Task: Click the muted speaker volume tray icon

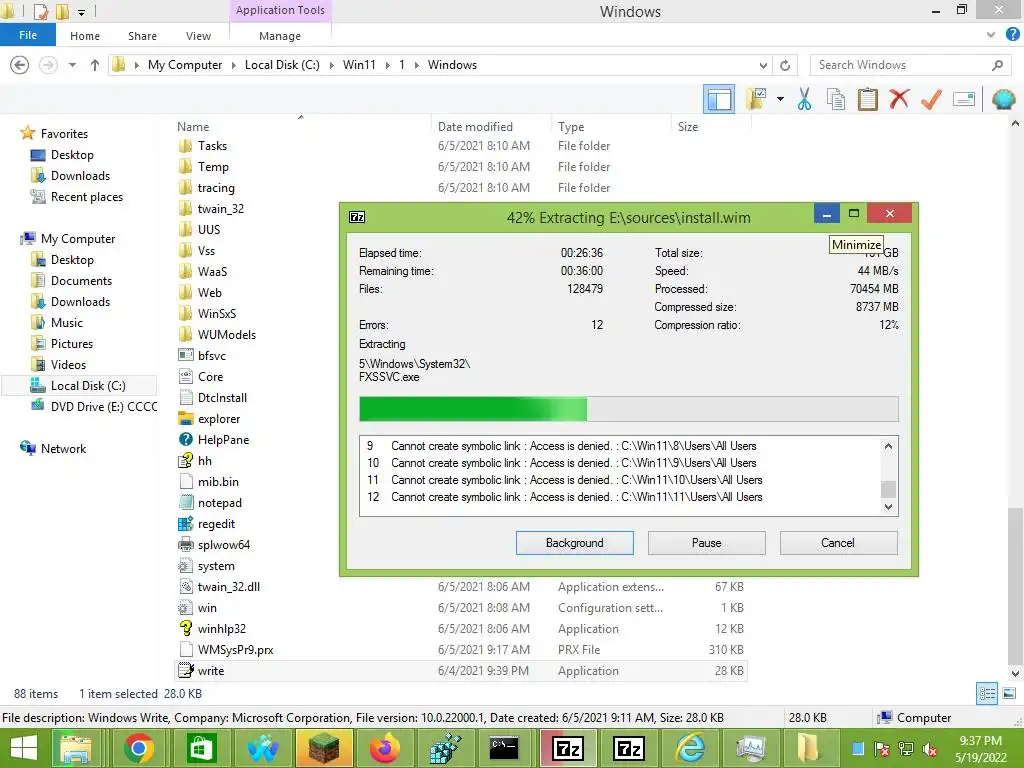Action: [x=929, y=750]
